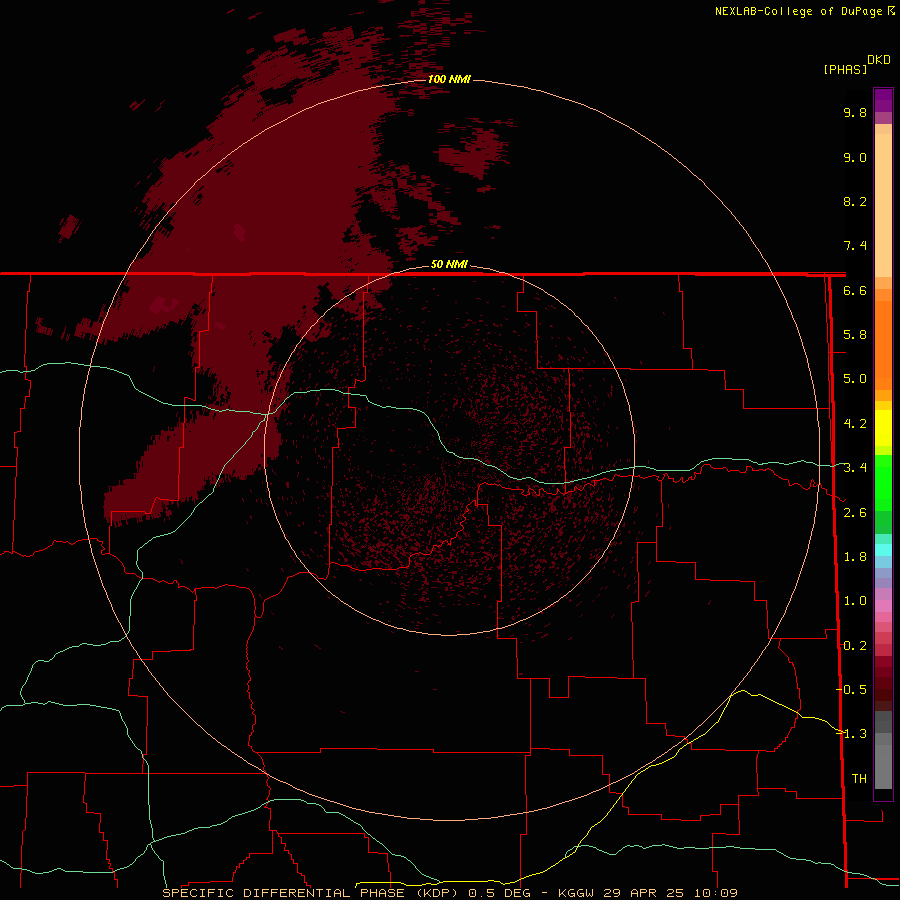Click the 8.2 value on the color scale
The width and height of the screenshot is (900, 900).
(x=855, y=201)
